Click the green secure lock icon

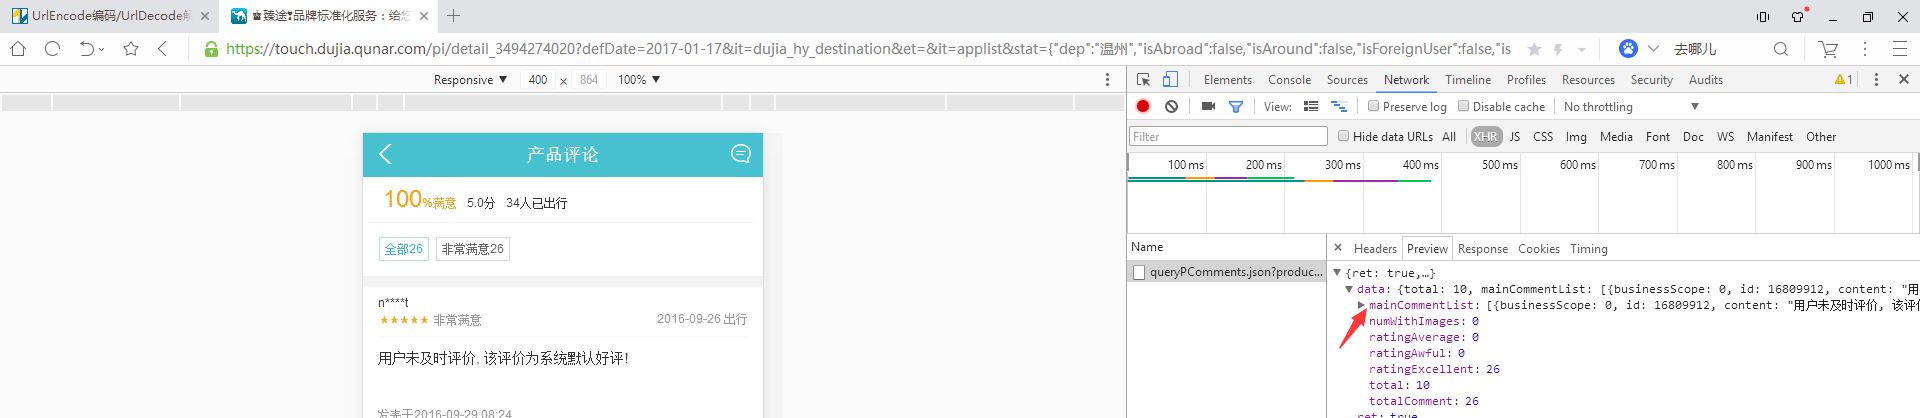click(x=211, y=49)
